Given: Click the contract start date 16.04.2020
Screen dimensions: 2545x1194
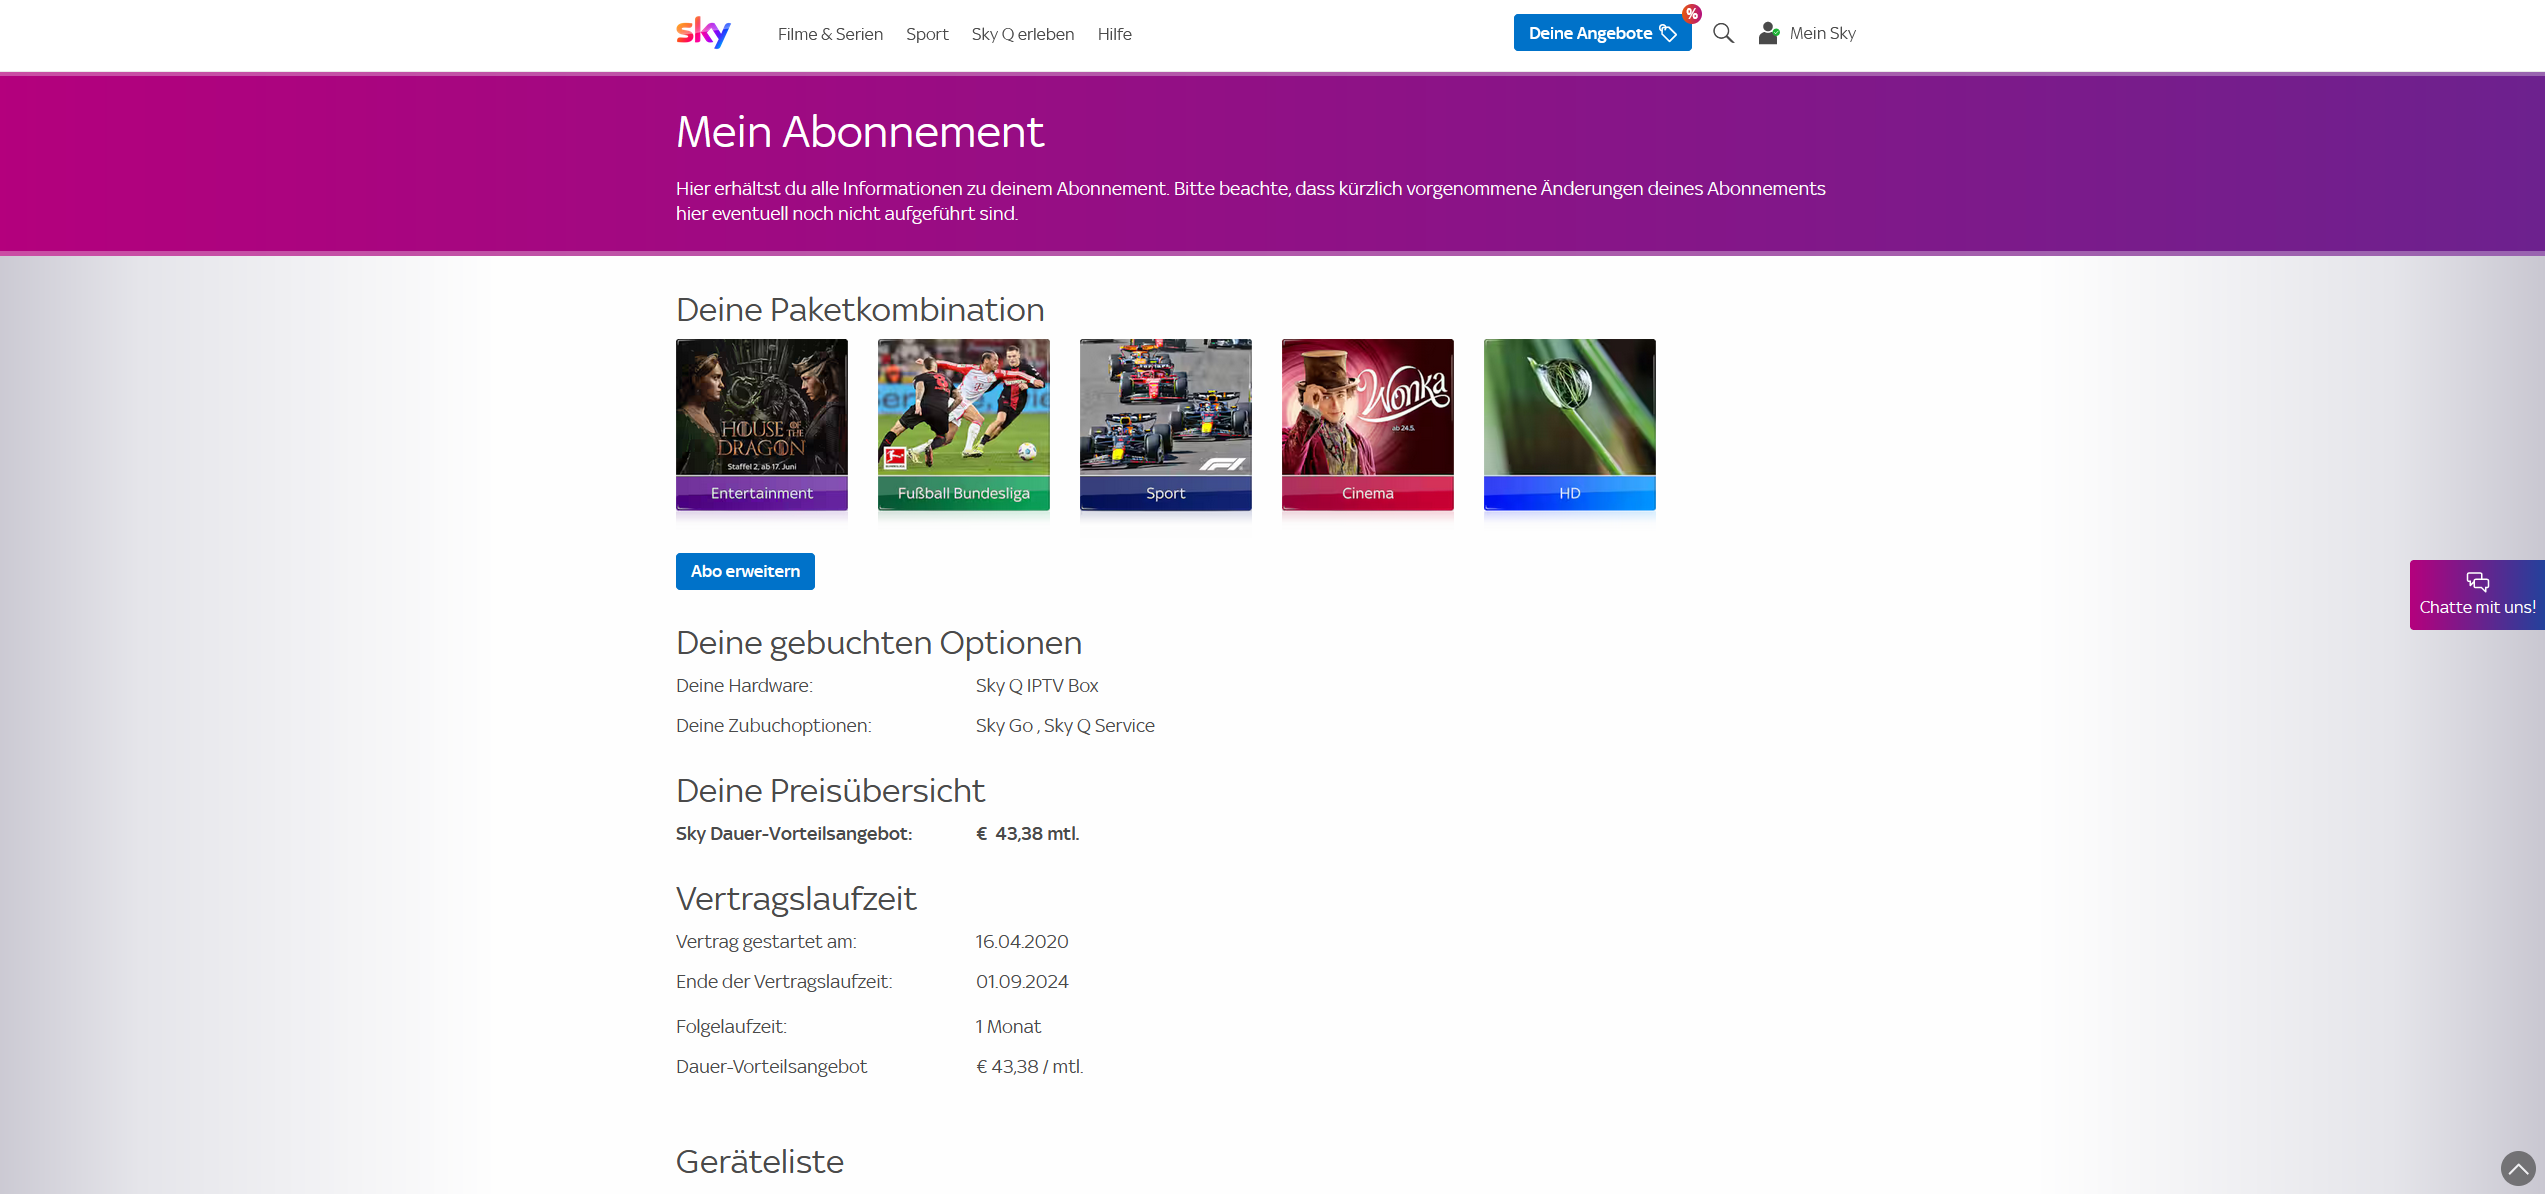Looking at the screenshot, I should pyautogui.click(x=1022, y=942).
